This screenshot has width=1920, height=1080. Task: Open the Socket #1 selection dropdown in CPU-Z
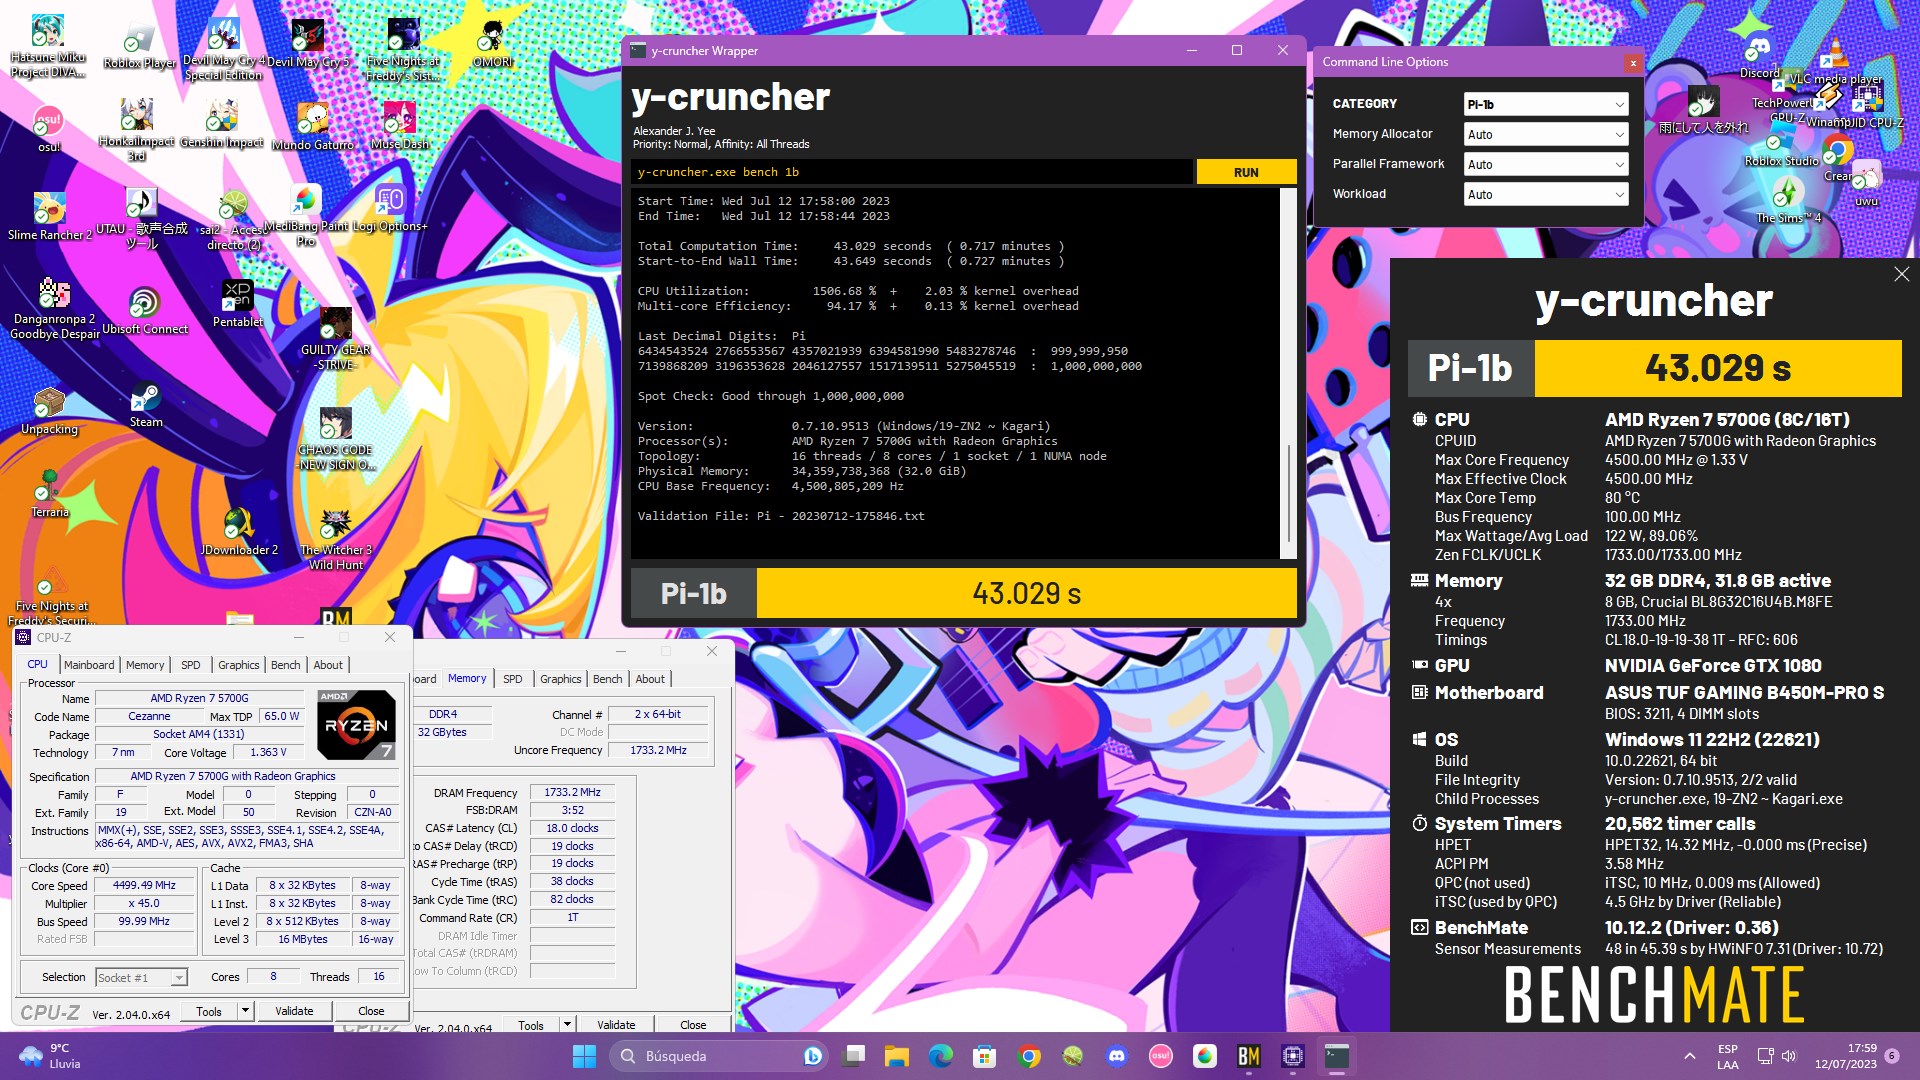coord(141,977)
